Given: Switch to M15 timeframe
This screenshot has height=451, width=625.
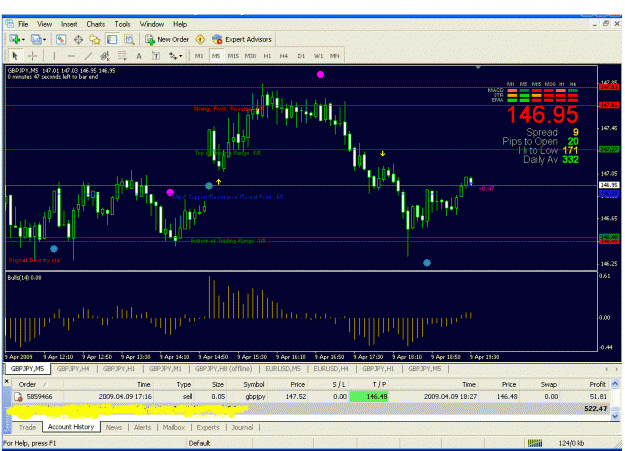Looking at the screenshot, I should (233, 56).
